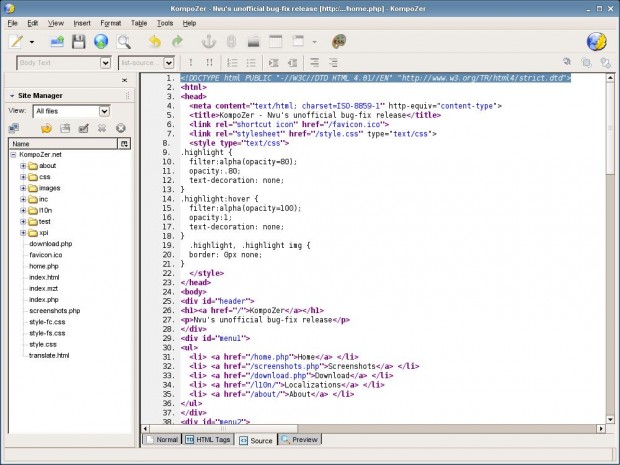This screenshot has height=465, width=620.
Task: Click the Link chain icon
Action: 231,42
